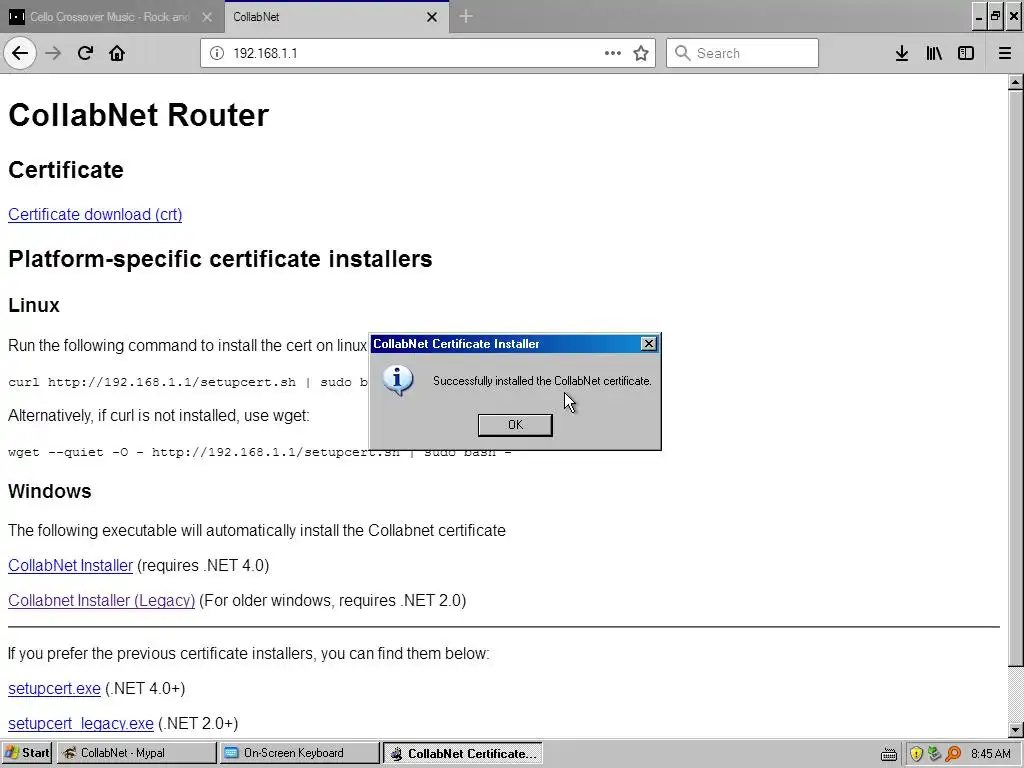Click the address bar showing 192.168.1.1

tap(428, 53)
